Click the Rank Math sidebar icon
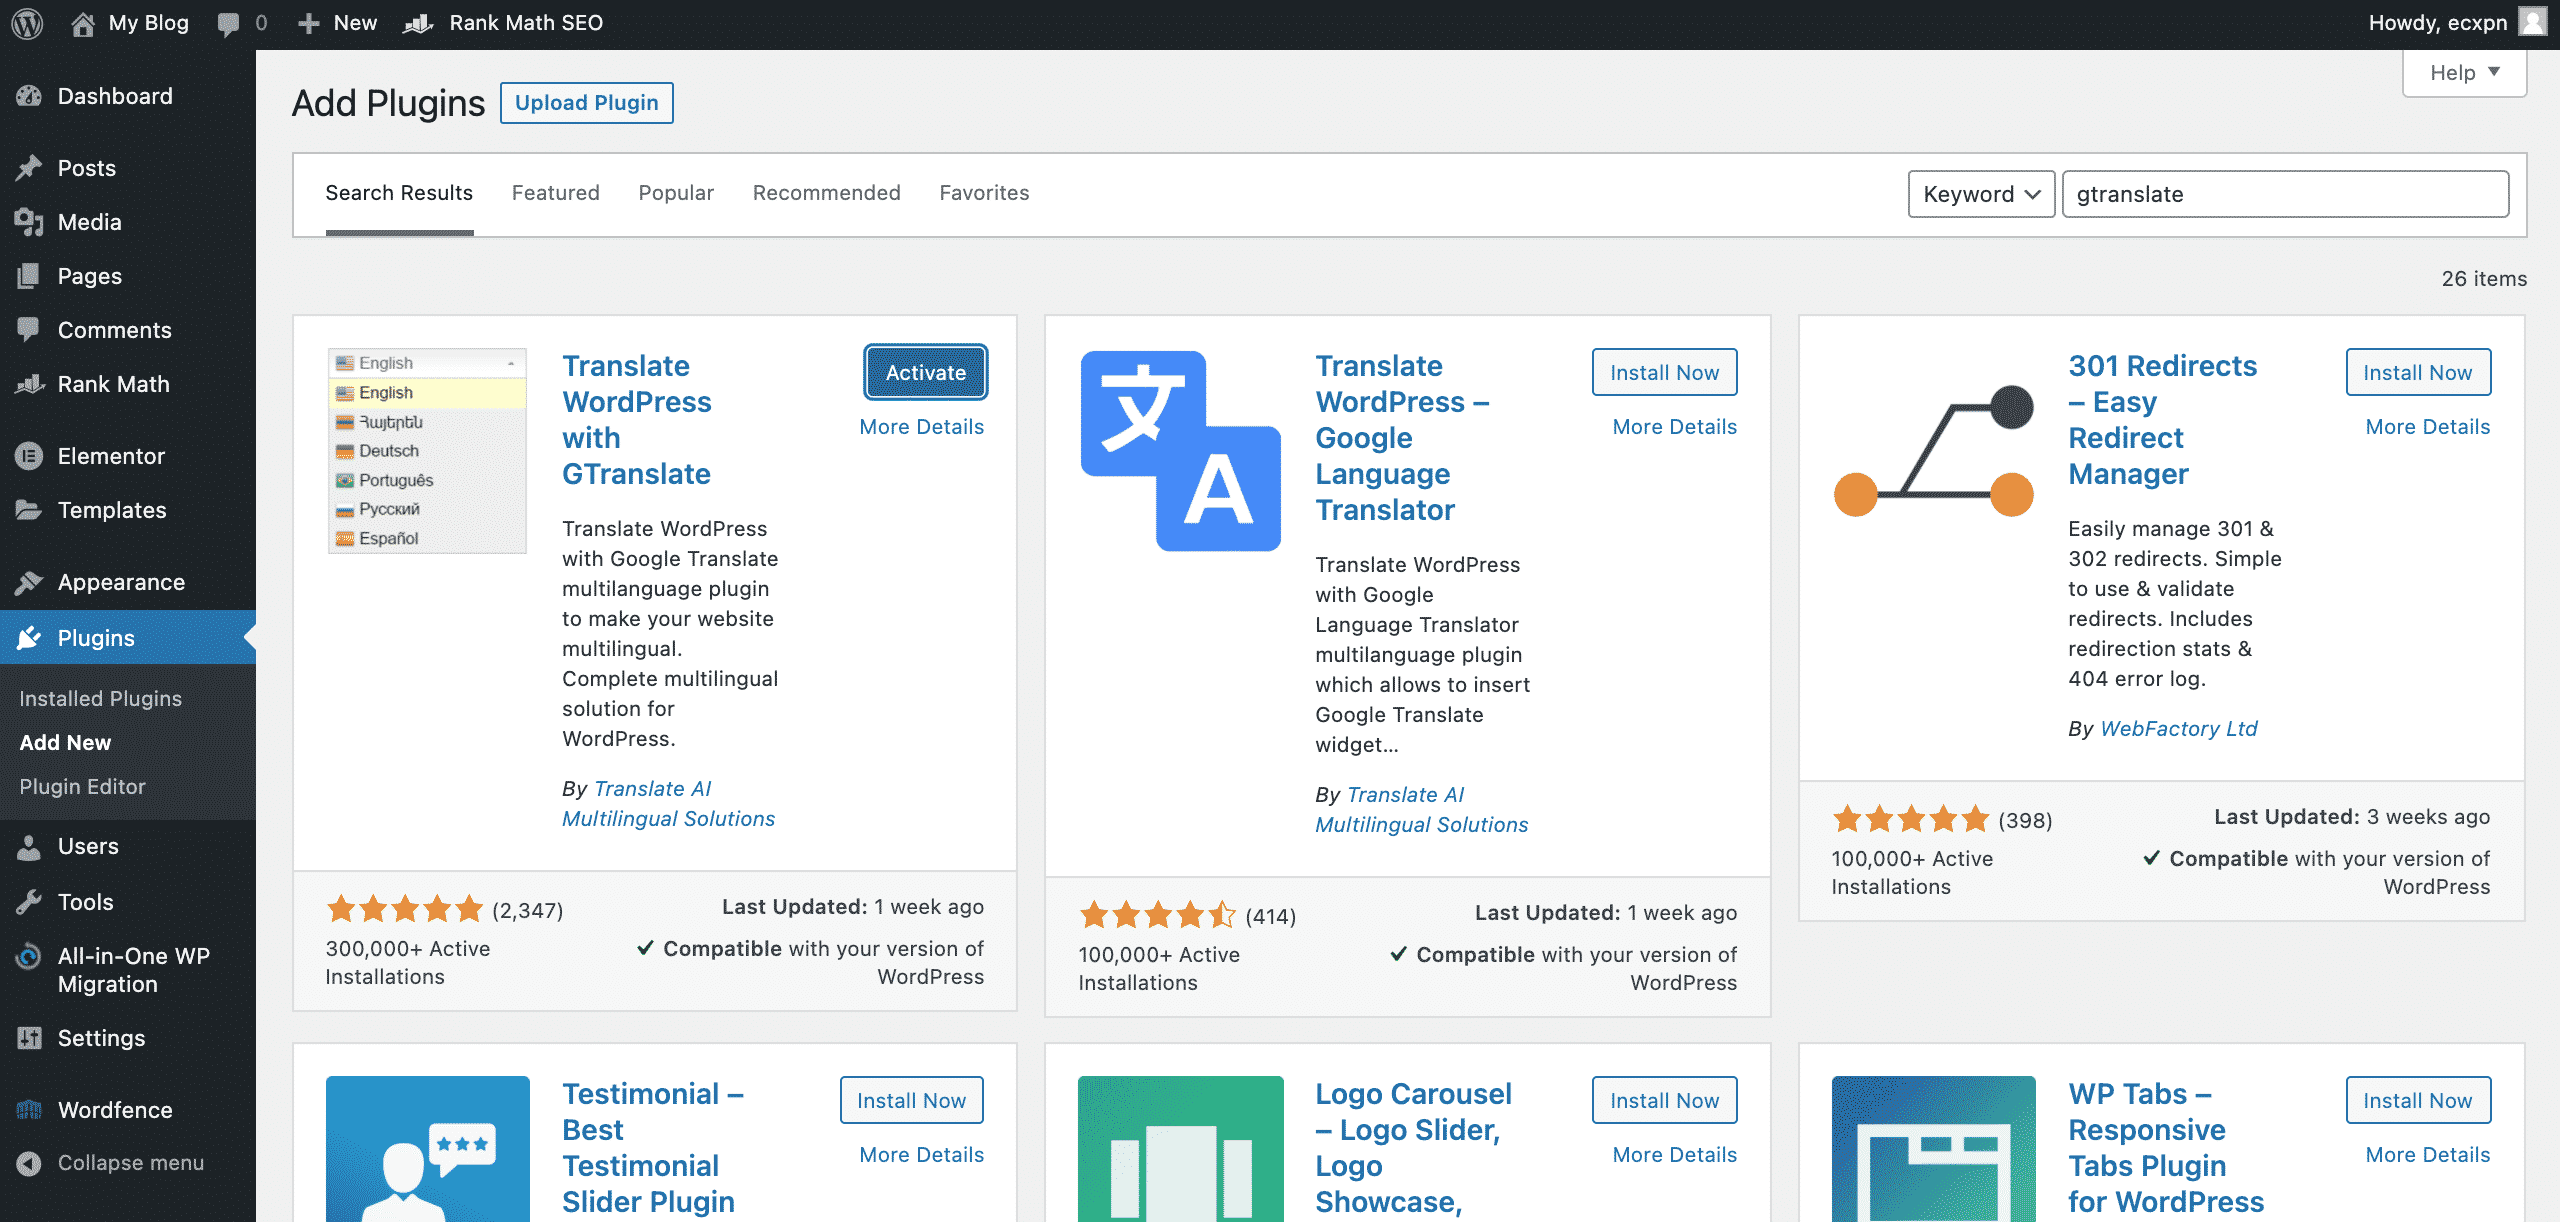 tap(29, 384)
